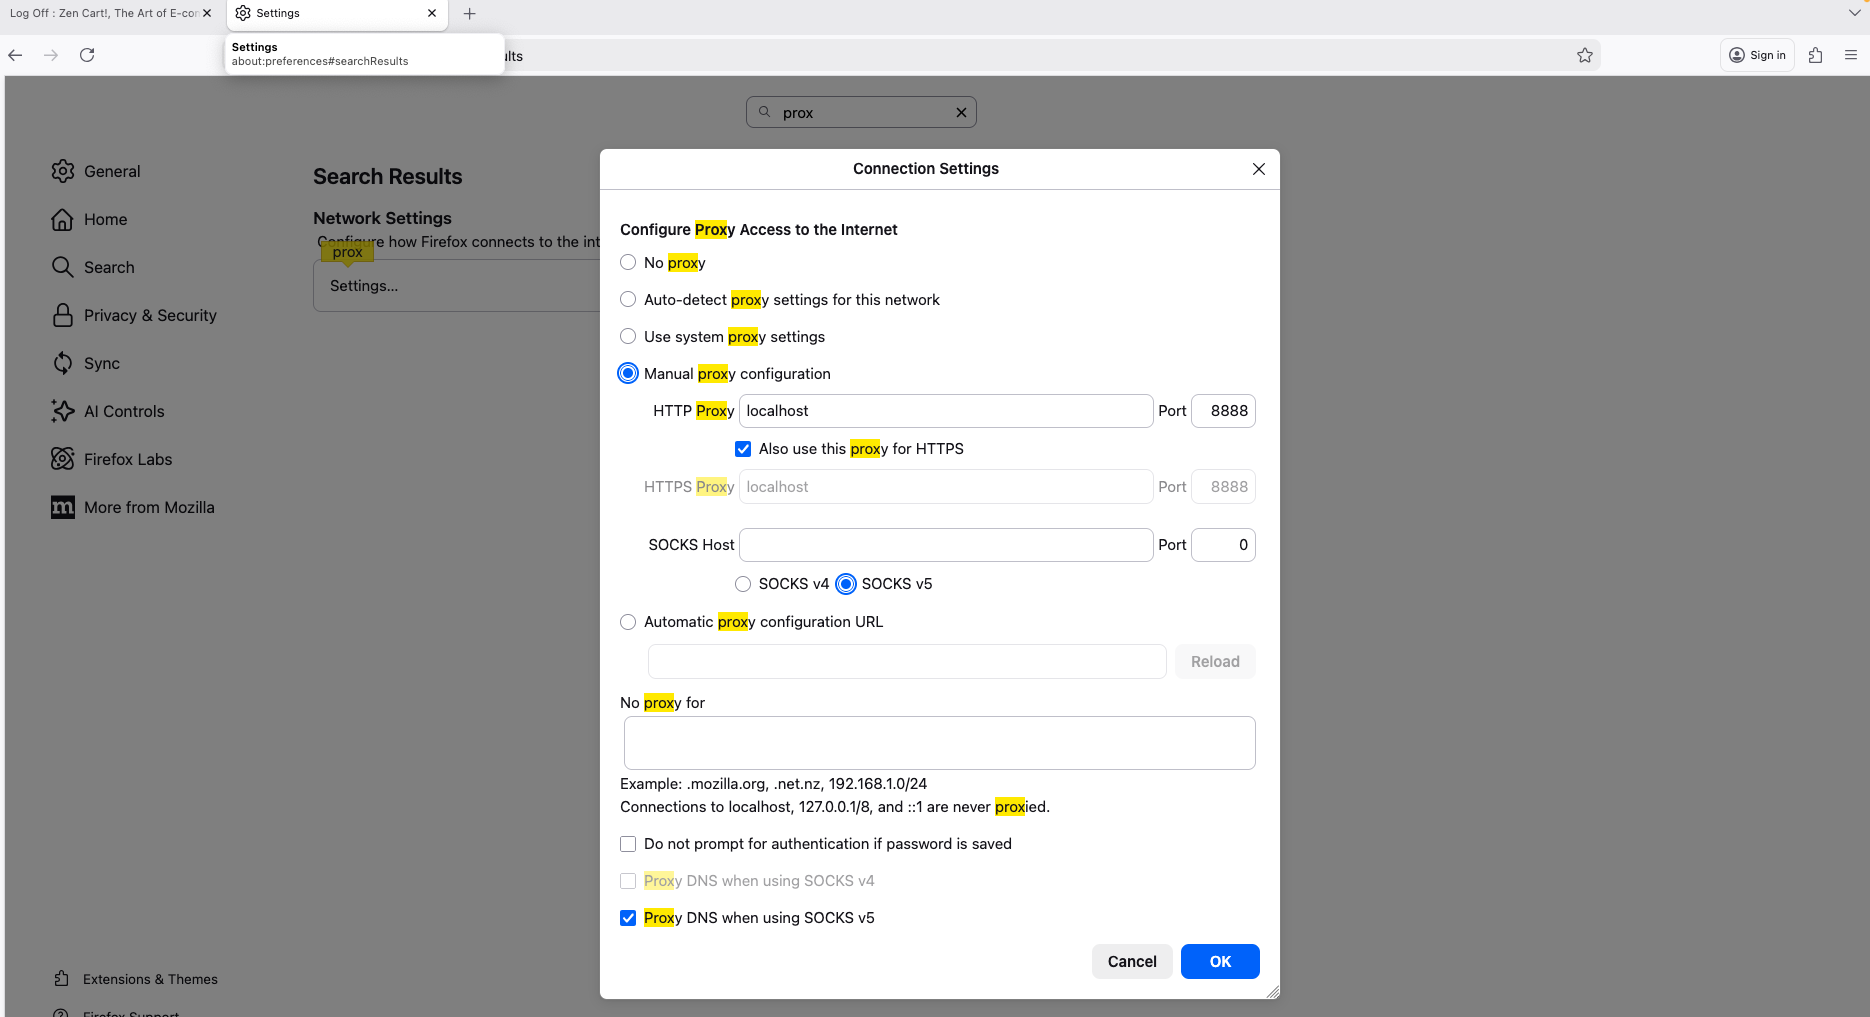Open Firefox Labs section
Image resolution: width=1870 pixels, height=1017 pixels.
click(x=127, y=459)
